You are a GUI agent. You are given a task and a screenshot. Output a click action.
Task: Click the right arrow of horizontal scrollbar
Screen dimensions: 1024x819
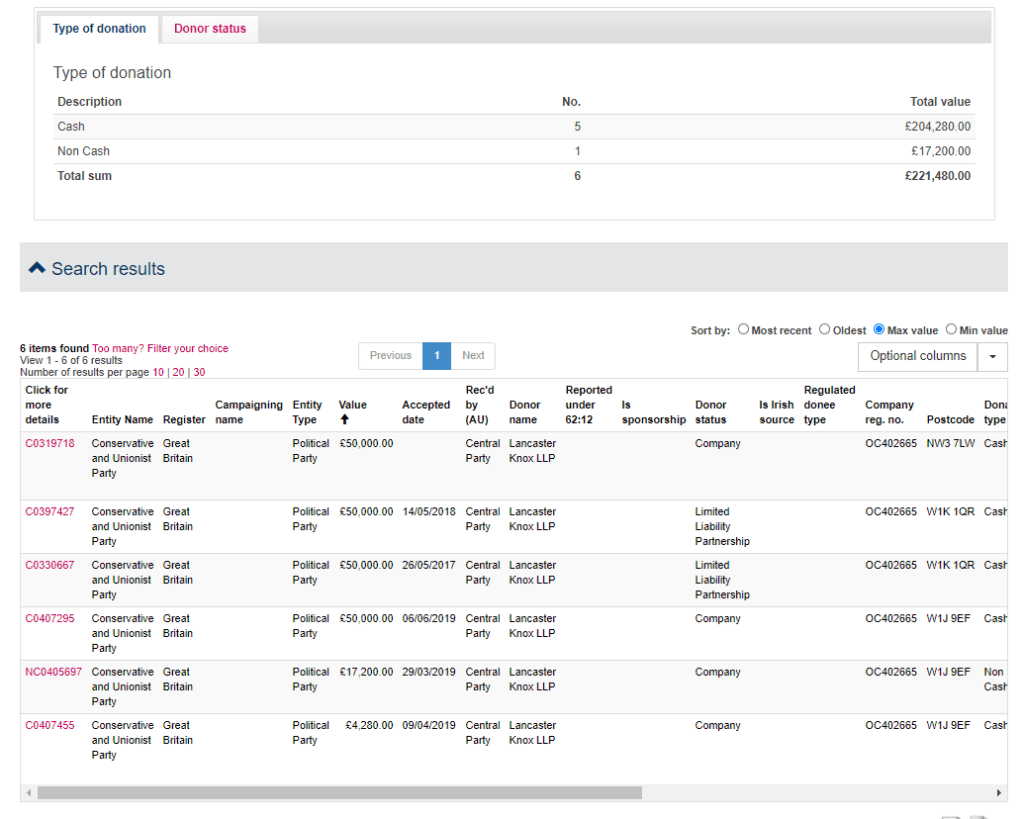click(x=1001, y=793)
